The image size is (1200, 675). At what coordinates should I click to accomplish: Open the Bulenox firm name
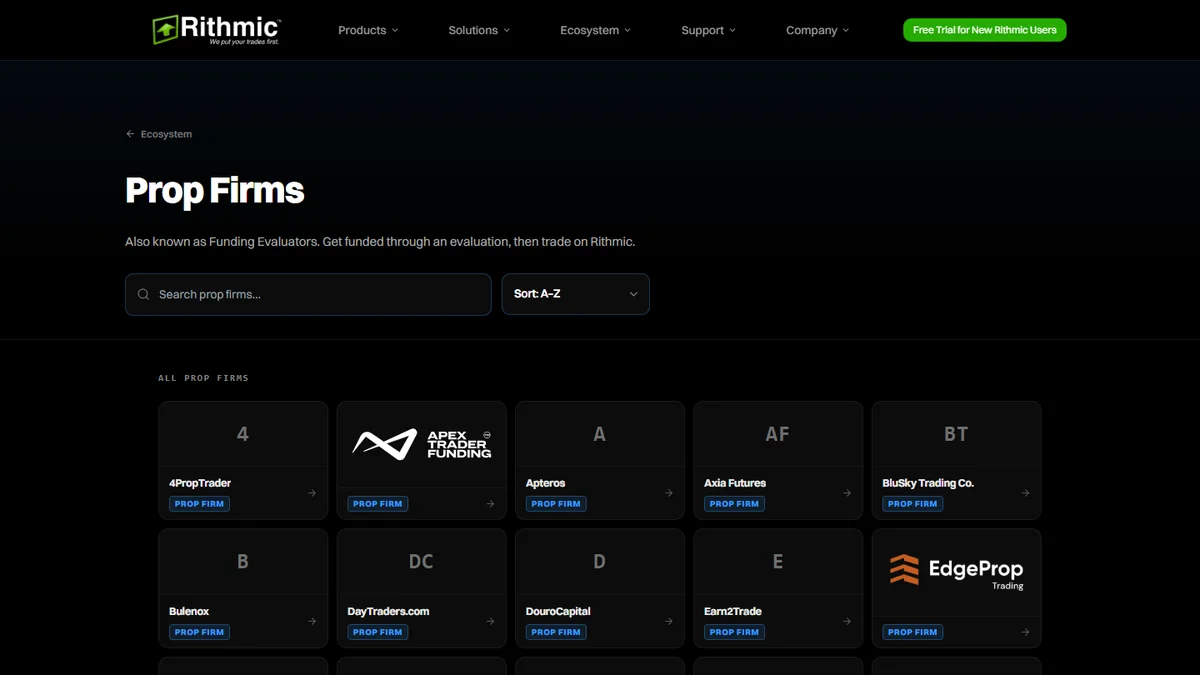(189, 611)
